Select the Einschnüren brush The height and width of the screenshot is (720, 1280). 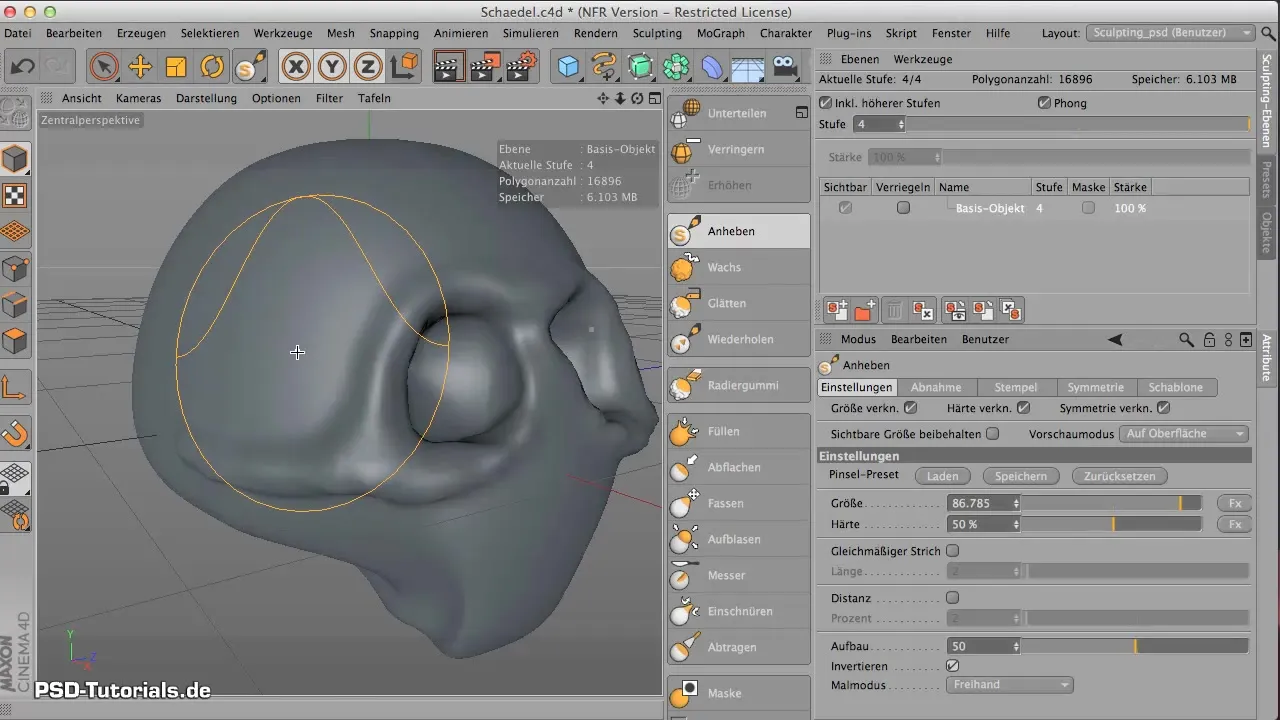[739, 611]
